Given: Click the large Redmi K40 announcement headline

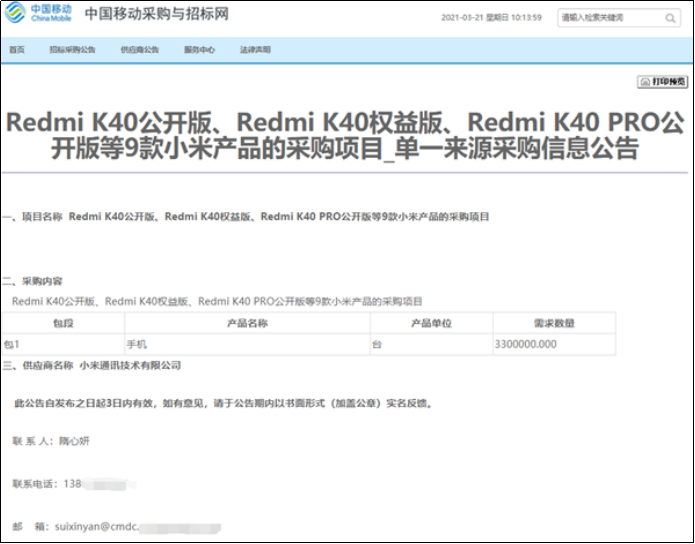Looking at the screenshot, I should [x=345, y=135].
